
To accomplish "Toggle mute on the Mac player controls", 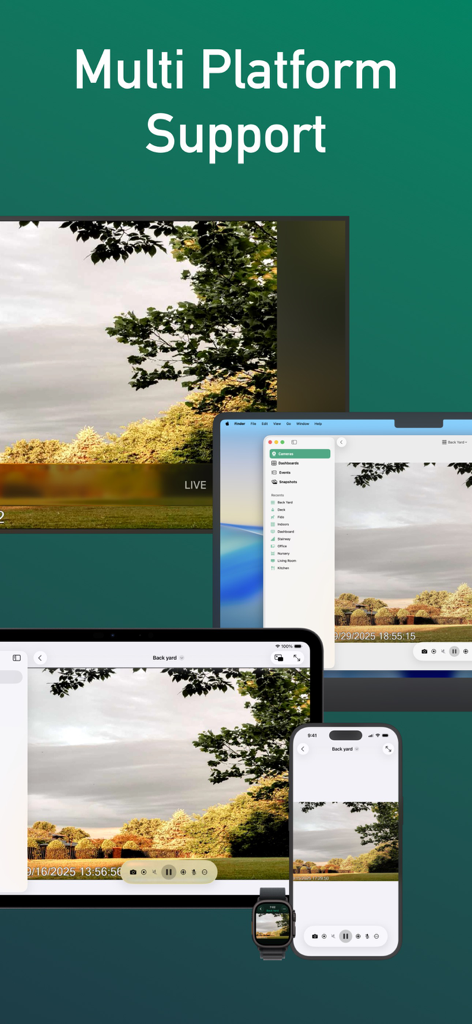I will tap(443, 651).
